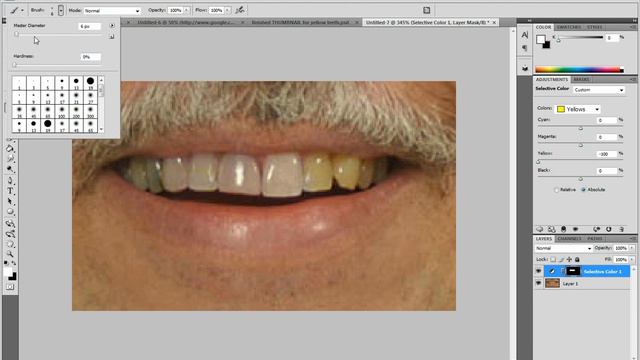Open the tool preset picker arrow
This screenshot has width=640, height=360.
coord(22,10)
